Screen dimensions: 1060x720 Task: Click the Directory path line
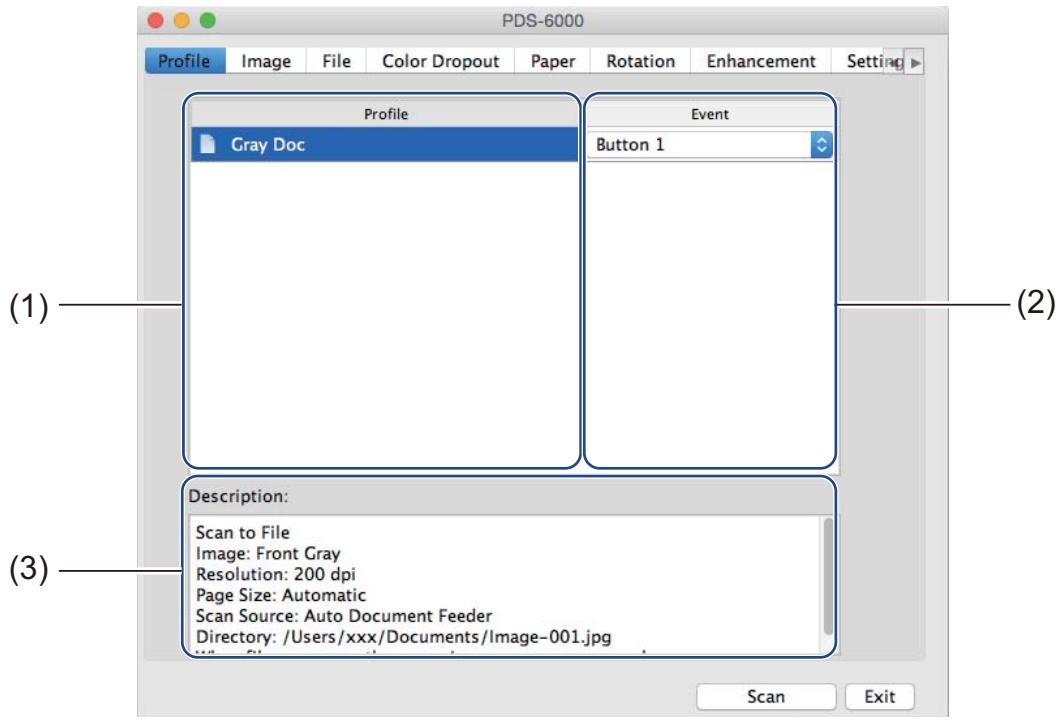pyautogui.click(x=404, y=637)
